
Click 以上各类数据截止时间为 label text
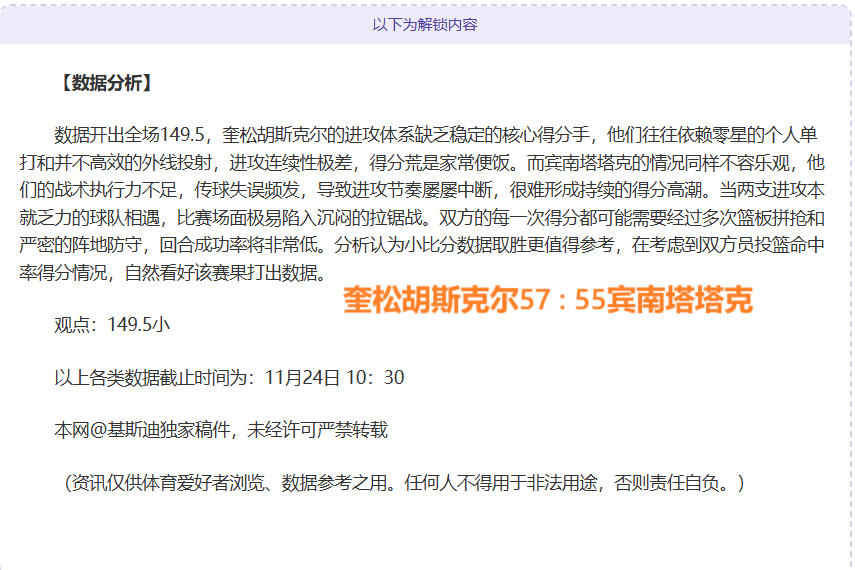154,377
